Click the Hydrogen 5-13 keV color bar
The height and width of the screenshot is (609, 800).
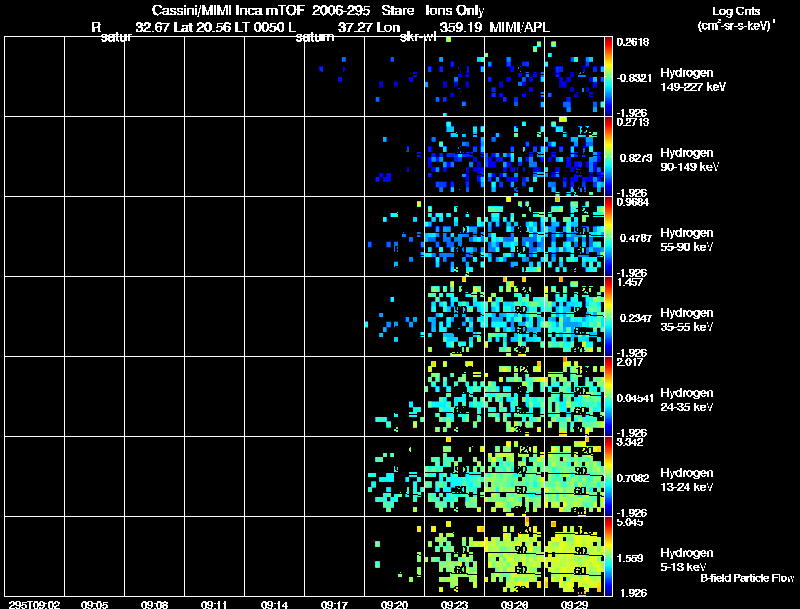tap(608, 556)
